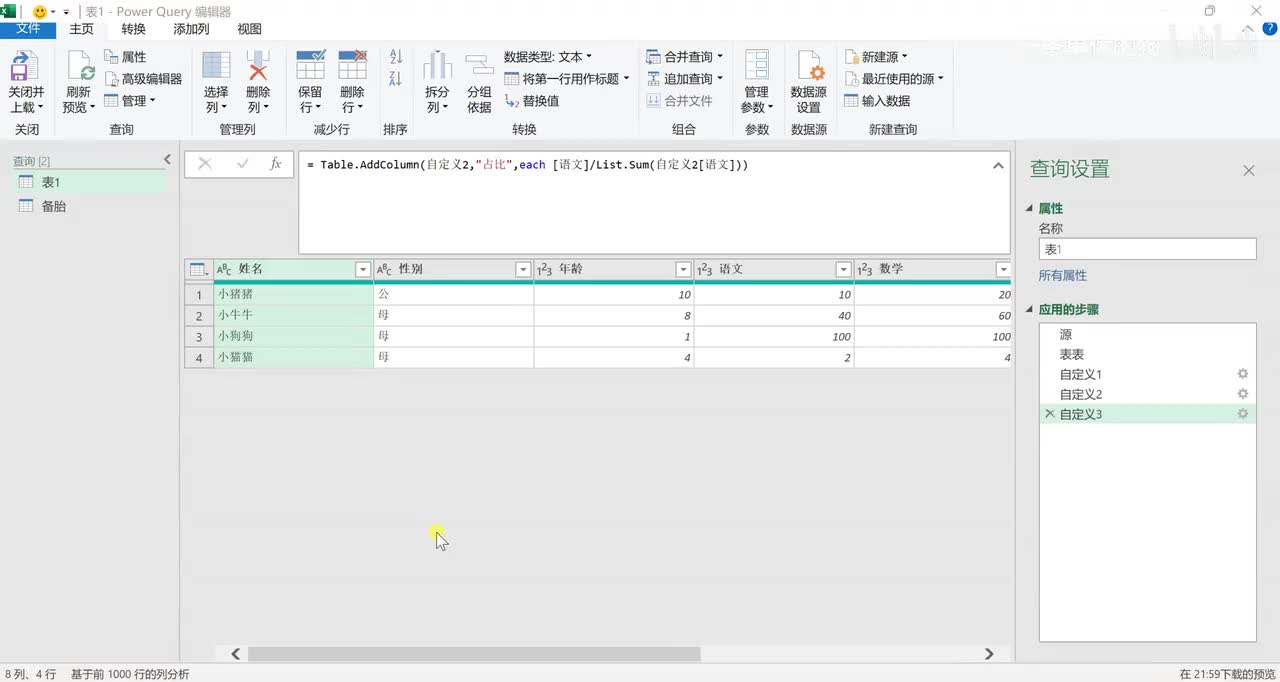Viewport: 1280px width, 682px height.
Task: Cancel formula edit with the X icon
Action: 205,164
